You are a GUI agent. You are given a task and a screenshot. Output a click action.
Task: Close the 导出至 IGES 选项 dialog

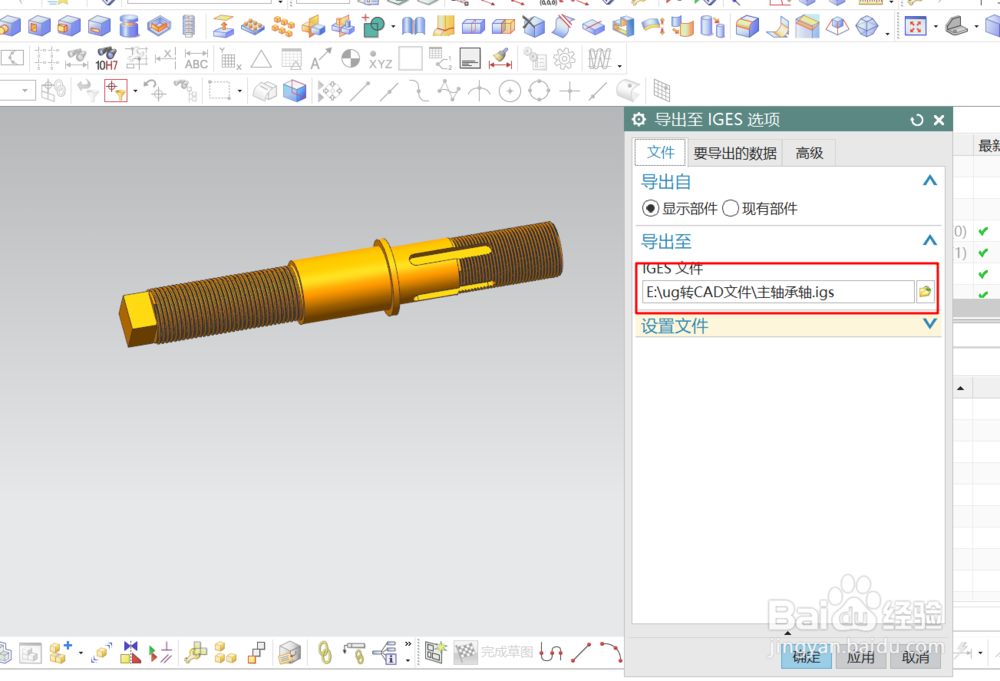[939, 120]
